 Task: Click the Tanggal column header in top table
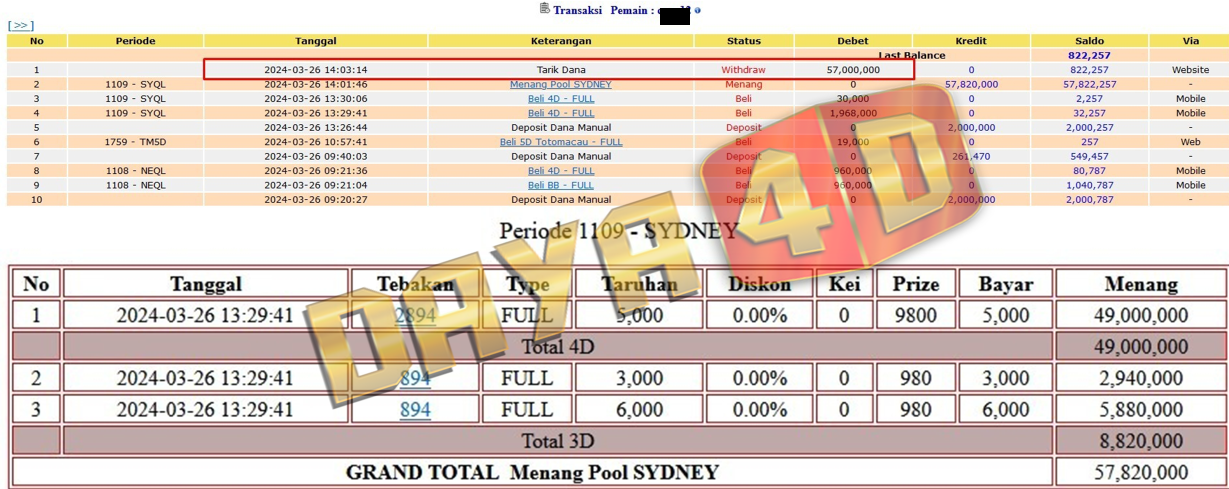[315, 41]
